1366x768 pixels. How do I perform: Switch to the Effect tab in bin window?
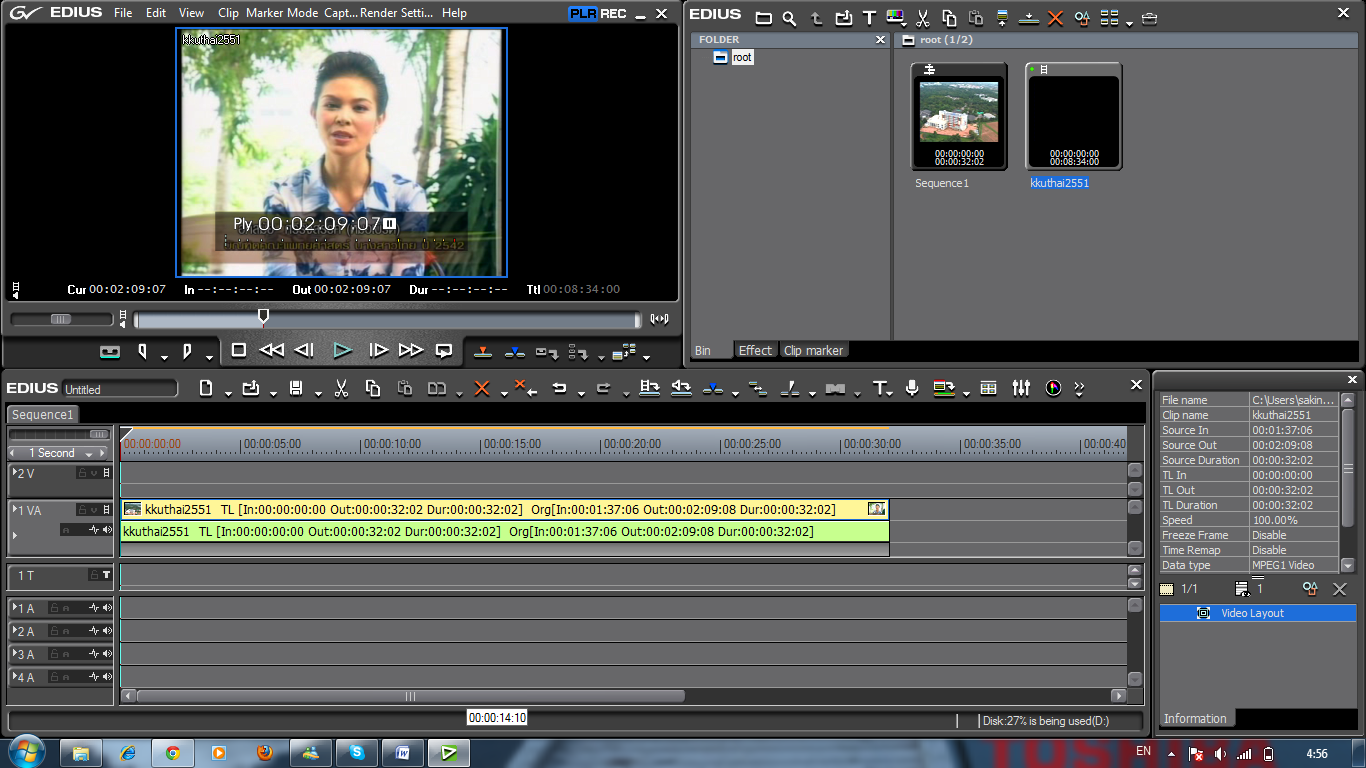755,350
